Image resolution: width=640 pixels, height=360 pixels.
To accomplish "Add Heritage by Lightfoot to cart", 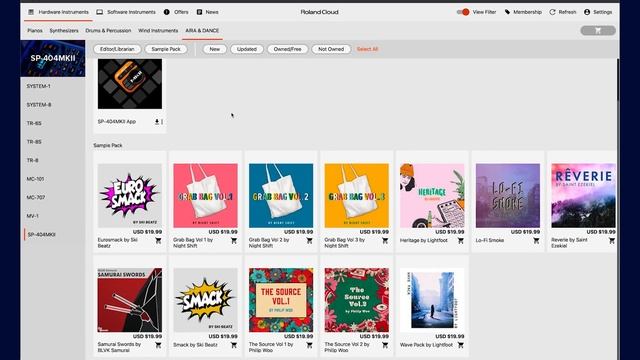I will pyautogui.click(x=460, y=241).
